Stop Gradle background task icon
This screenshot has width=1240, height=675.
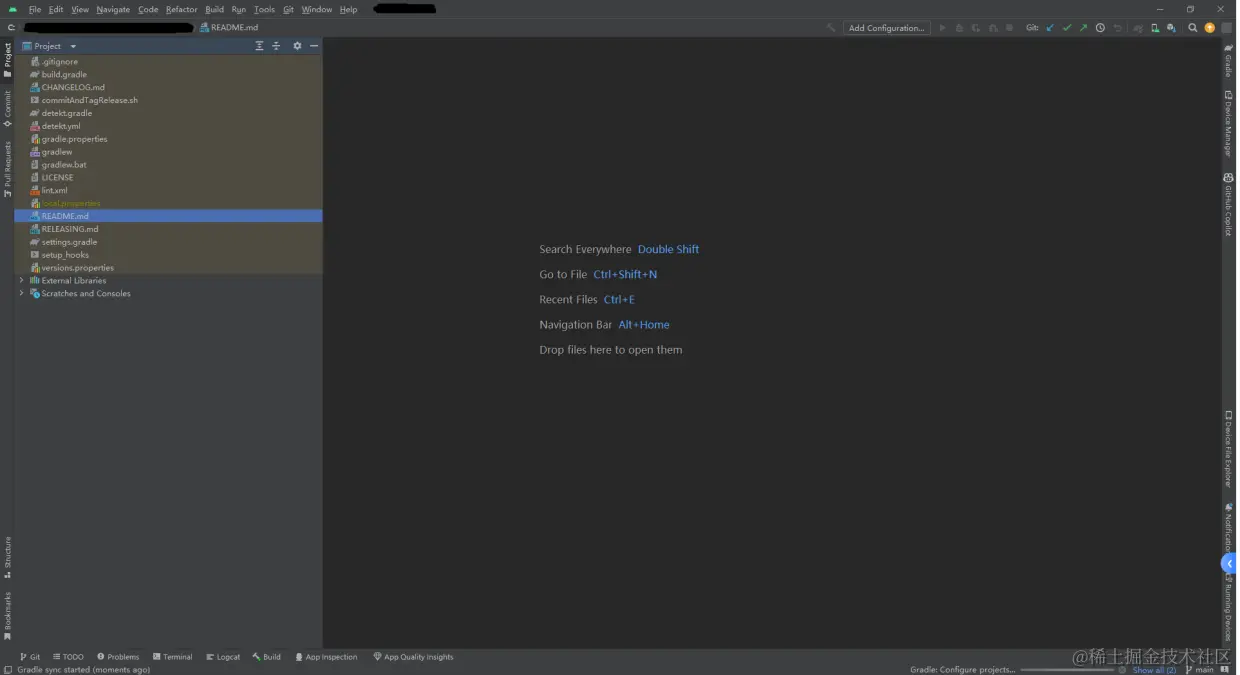coord(1122,670)
